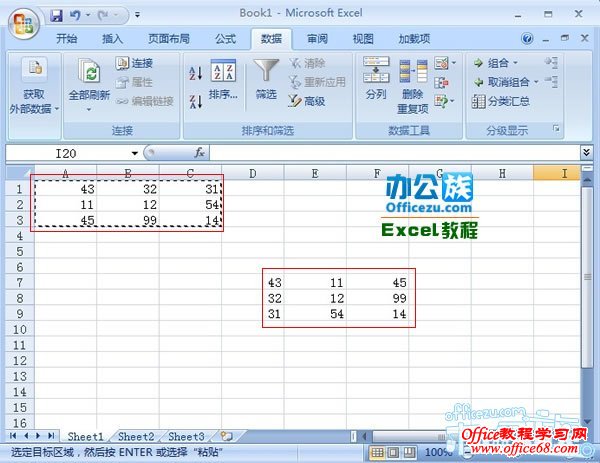This screenshot has height=463, width=600.
Task: Switch to the 公式 tab
Action: (225, 39)
